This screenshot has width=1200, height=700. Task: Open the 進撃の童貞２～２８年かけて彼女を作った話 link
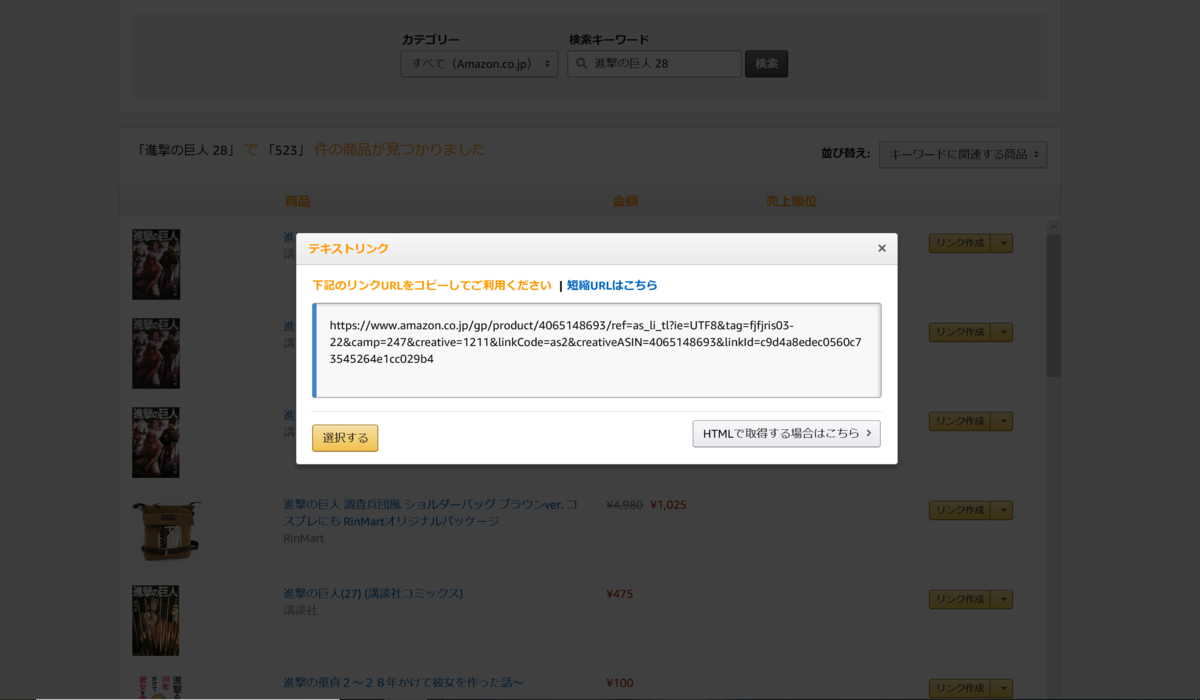tap(403, 682)
